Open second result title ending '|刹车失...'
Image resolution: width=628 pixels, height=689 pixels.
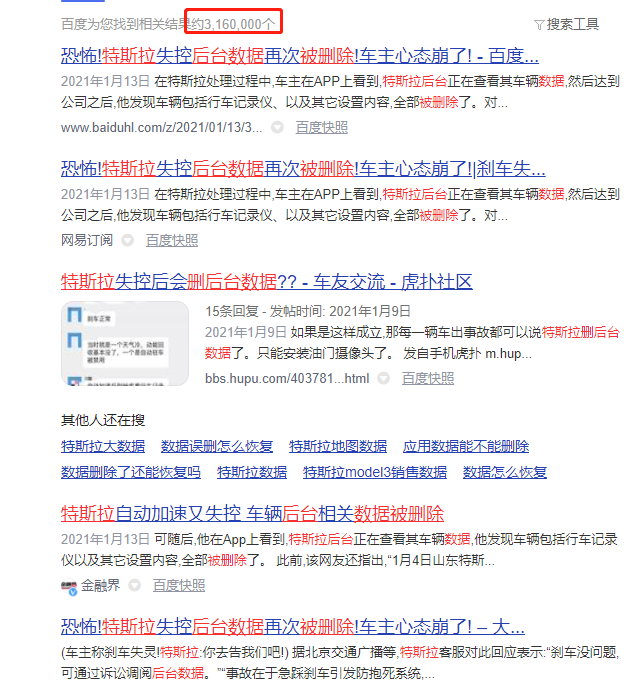pyautogui.click(x=303, y=169)
